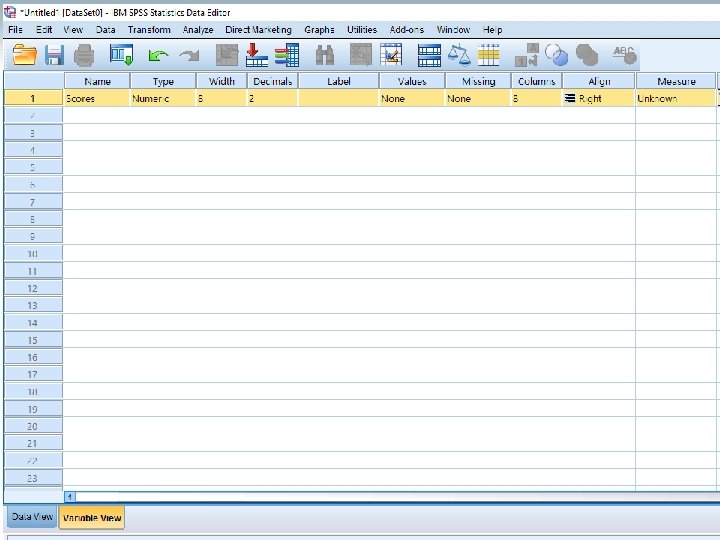Click the Open data document folder icon
Viewport: 720px width, 540px height.
pos(24,55)
